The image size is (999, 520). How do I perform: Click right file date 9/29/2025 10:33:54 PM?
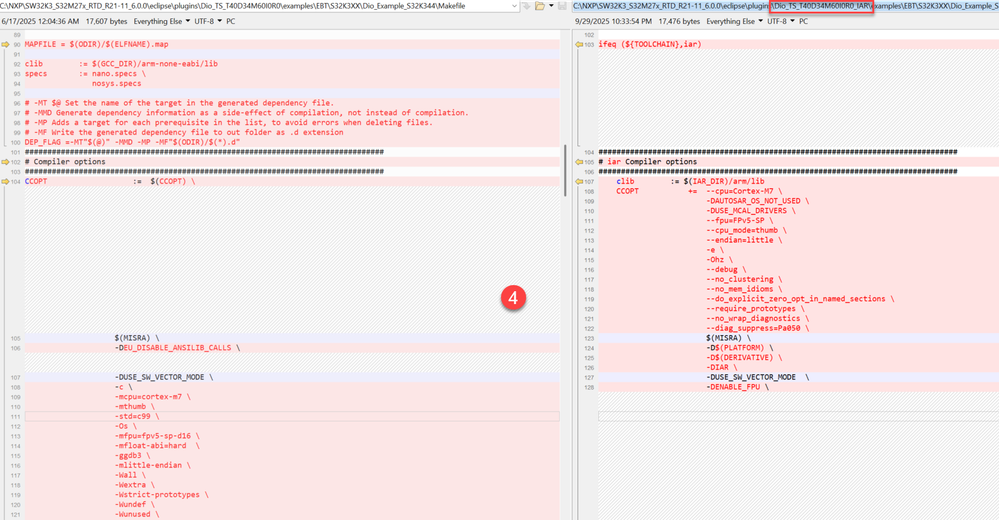point(613,22)
